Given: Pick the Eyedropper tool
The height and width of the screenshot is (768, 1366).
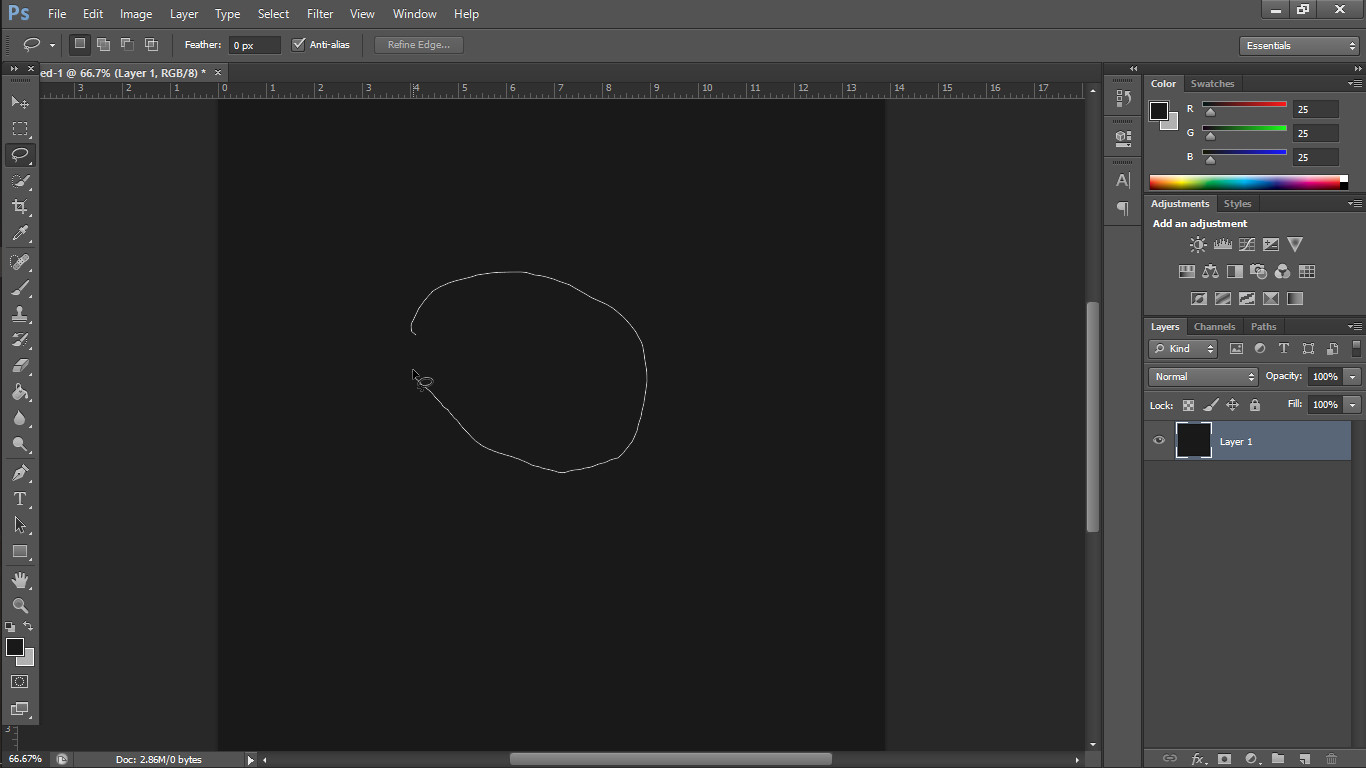Looking at the screenshot, I should pyautogui.click(x=20, y=233).
